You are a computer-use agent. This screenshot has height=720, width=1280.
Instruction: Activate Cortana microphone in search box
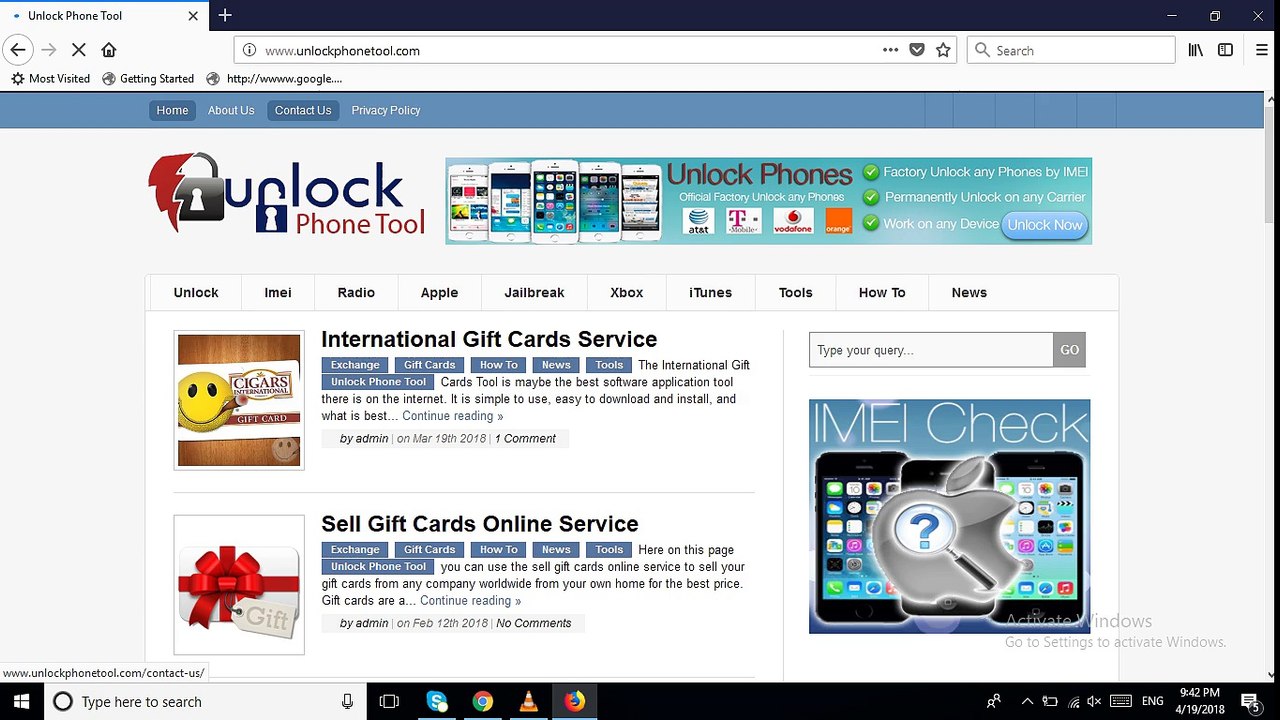(347, 701)
